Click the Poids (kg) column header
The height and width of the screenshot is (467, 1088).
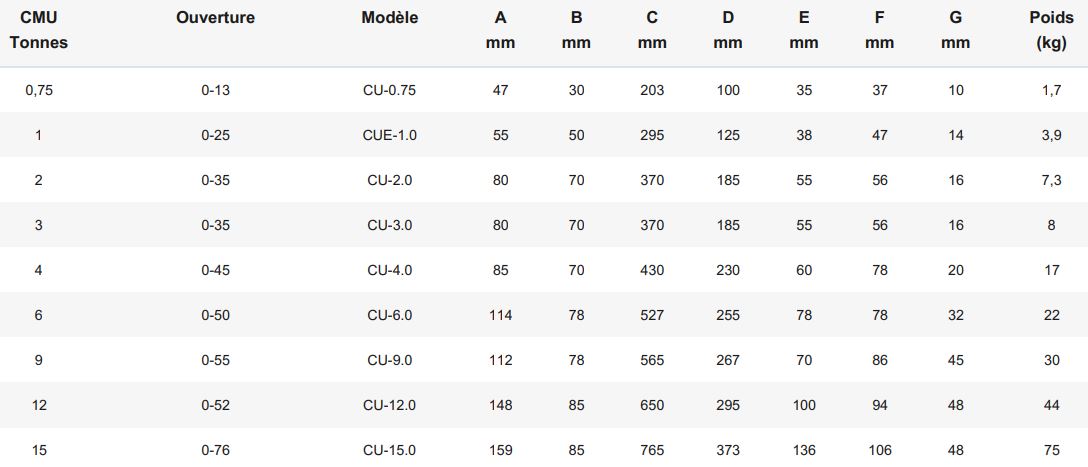pos(1051,31)
